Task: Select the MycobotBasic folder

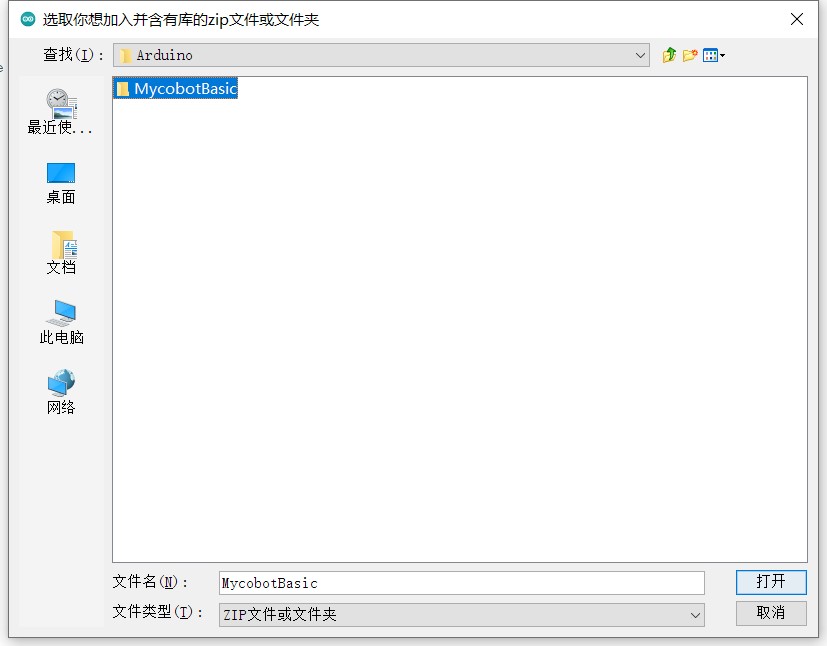Action: pyautogui.click(x=176, y=89)
